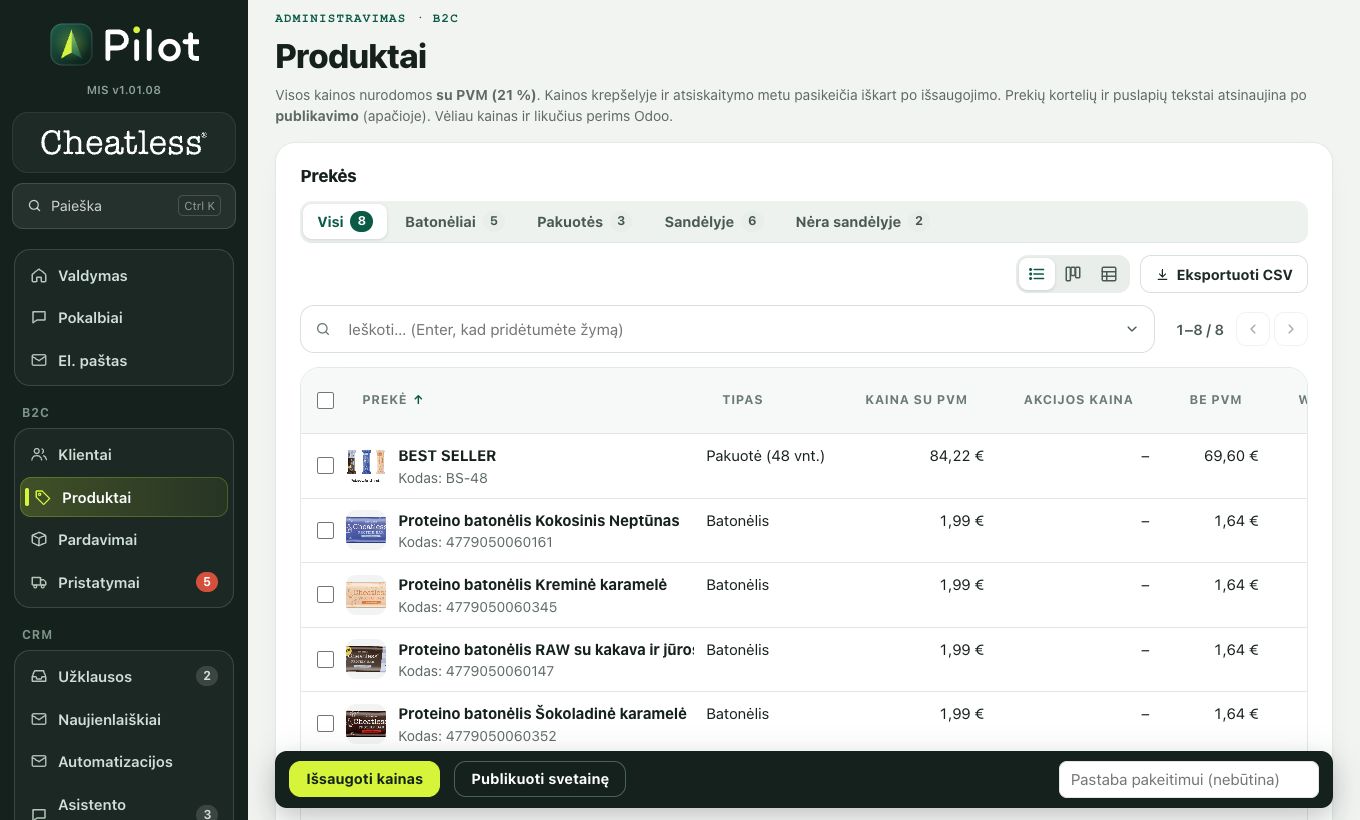The width and height of the screenshot is (1360, 820).
Task: Check the Kreminė karamelė row
Action: tap(325, 595)
